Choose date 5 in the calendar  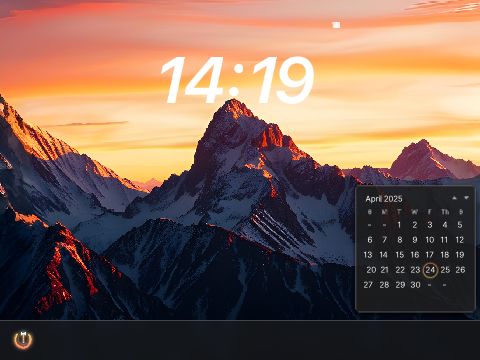(x=460, y=225)
